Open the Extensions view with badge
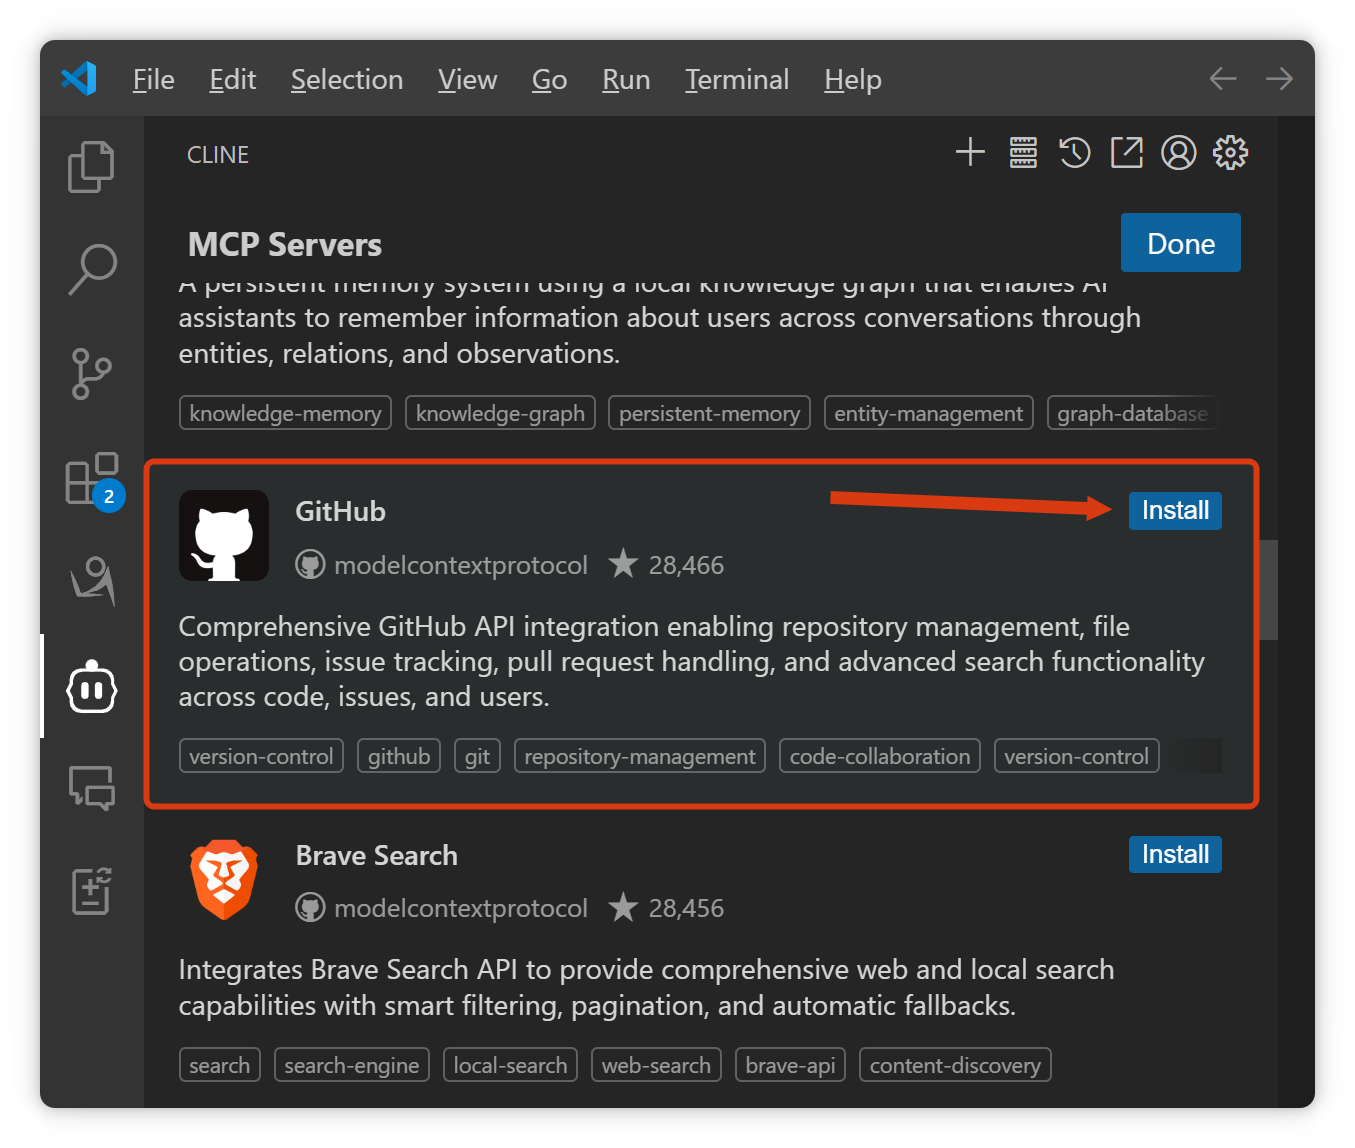1355x1148 pixels. [x=92, y=480]
